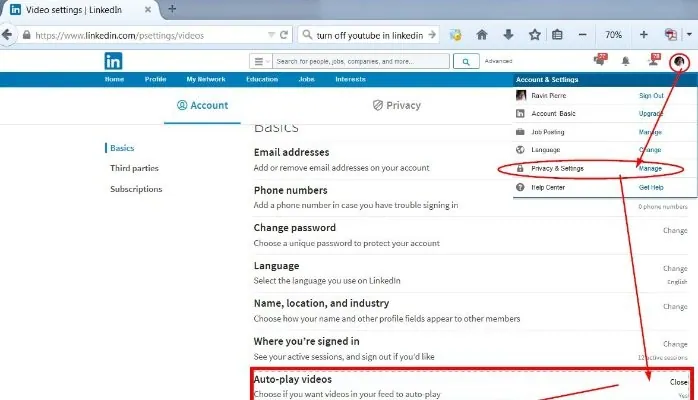698x400 pixels.
Task: Open the add connections icon with badge
Action: coord(653,60)
